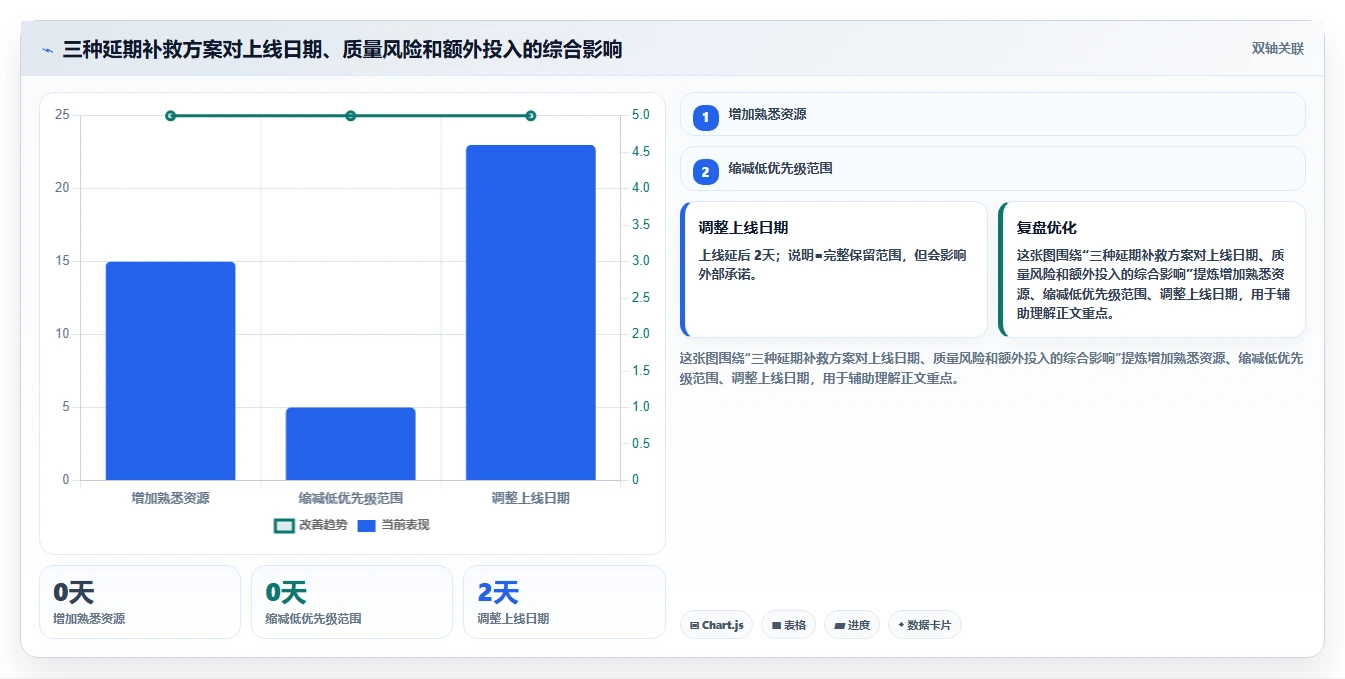Click the 表格 tag

(789, 625)
